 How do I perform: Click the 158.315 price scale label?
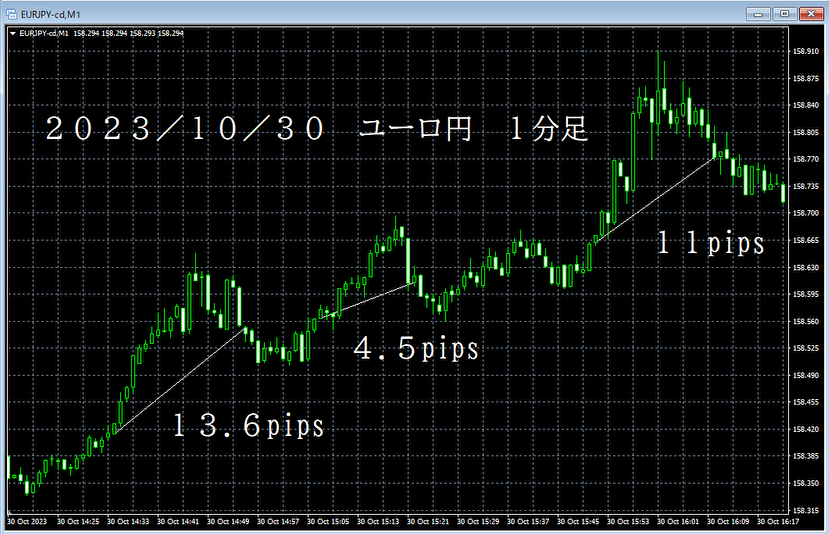pyautogui.click(x=806, y=511)
